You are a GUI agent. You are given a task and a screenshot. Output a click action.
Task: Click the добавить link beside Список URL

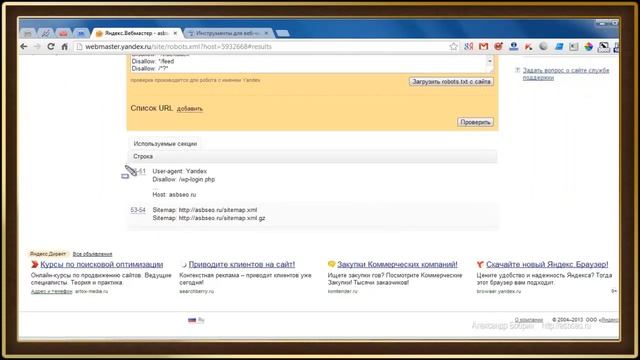190,109
